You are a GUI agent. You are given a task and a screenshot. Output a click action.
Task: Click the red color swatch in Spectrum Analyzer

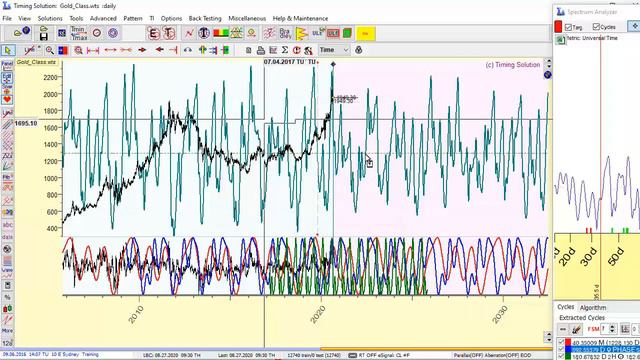pyautogui.click(x=558, y=27)
